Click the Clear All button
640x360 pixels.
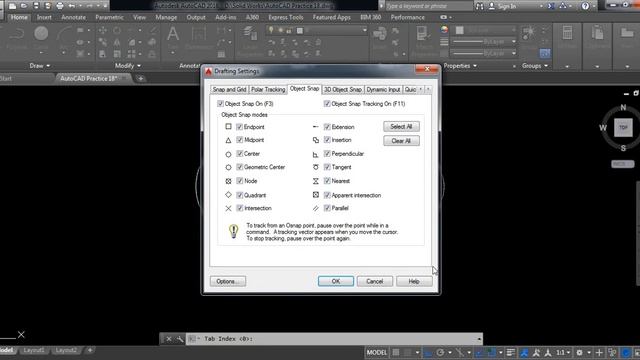tap(401, 141)
